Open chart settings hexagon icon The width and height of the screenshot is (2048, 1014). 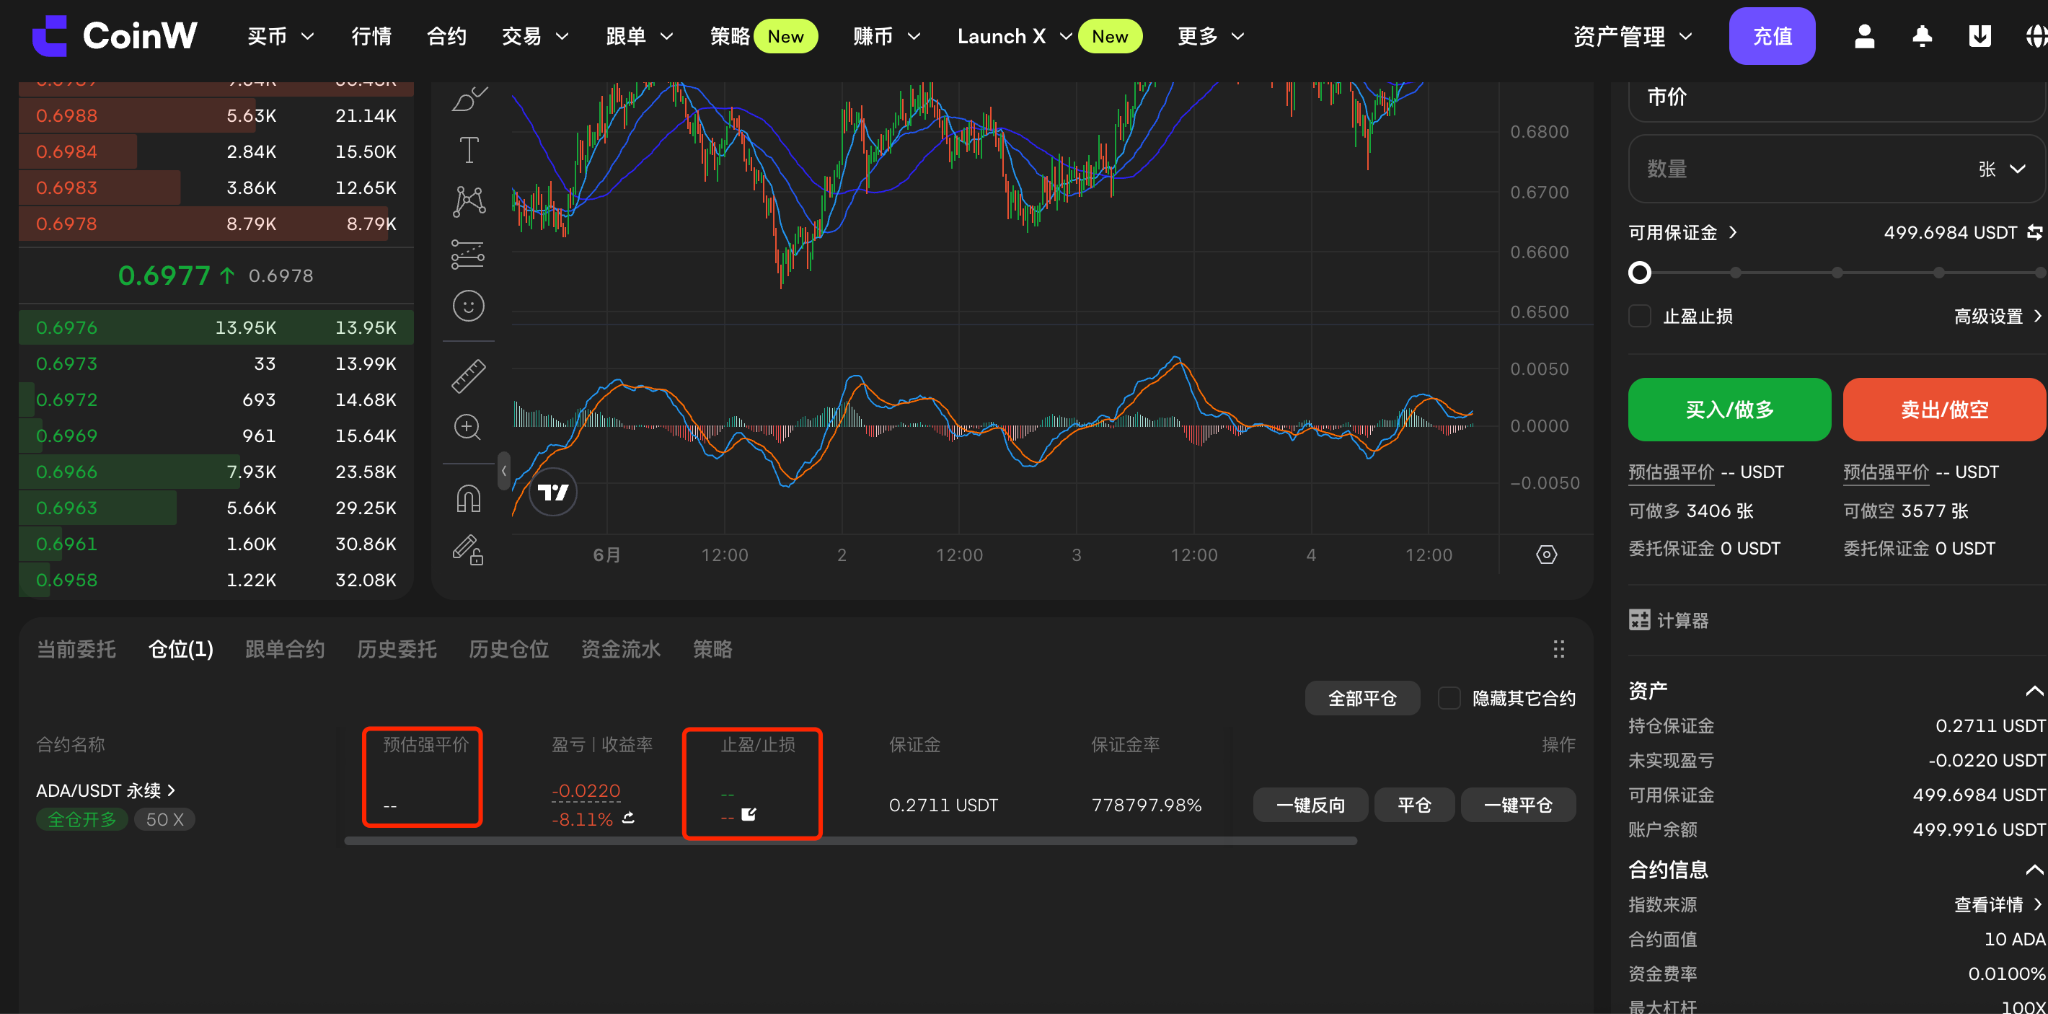pyautogui.click(x=1547, y=555)
